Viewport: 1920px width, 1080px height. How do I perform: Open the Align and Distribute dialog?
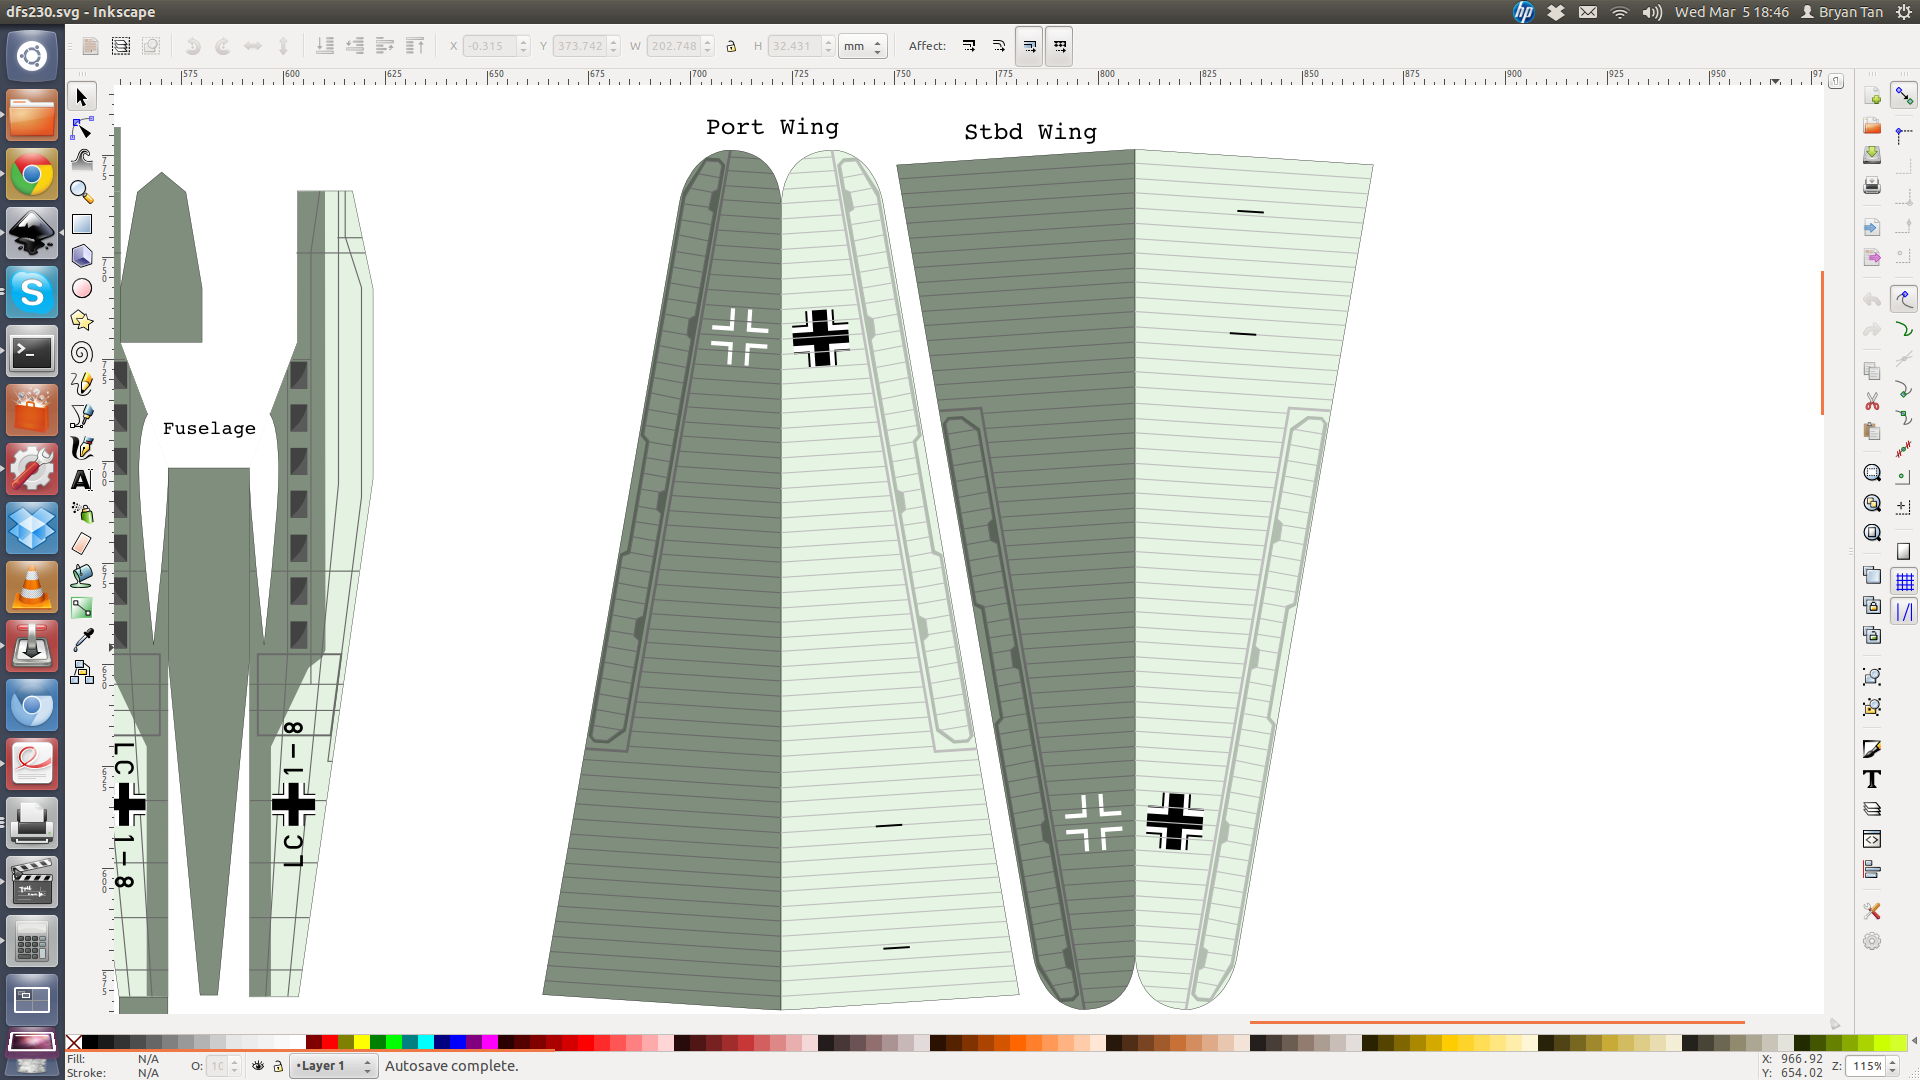(1872, 870)
